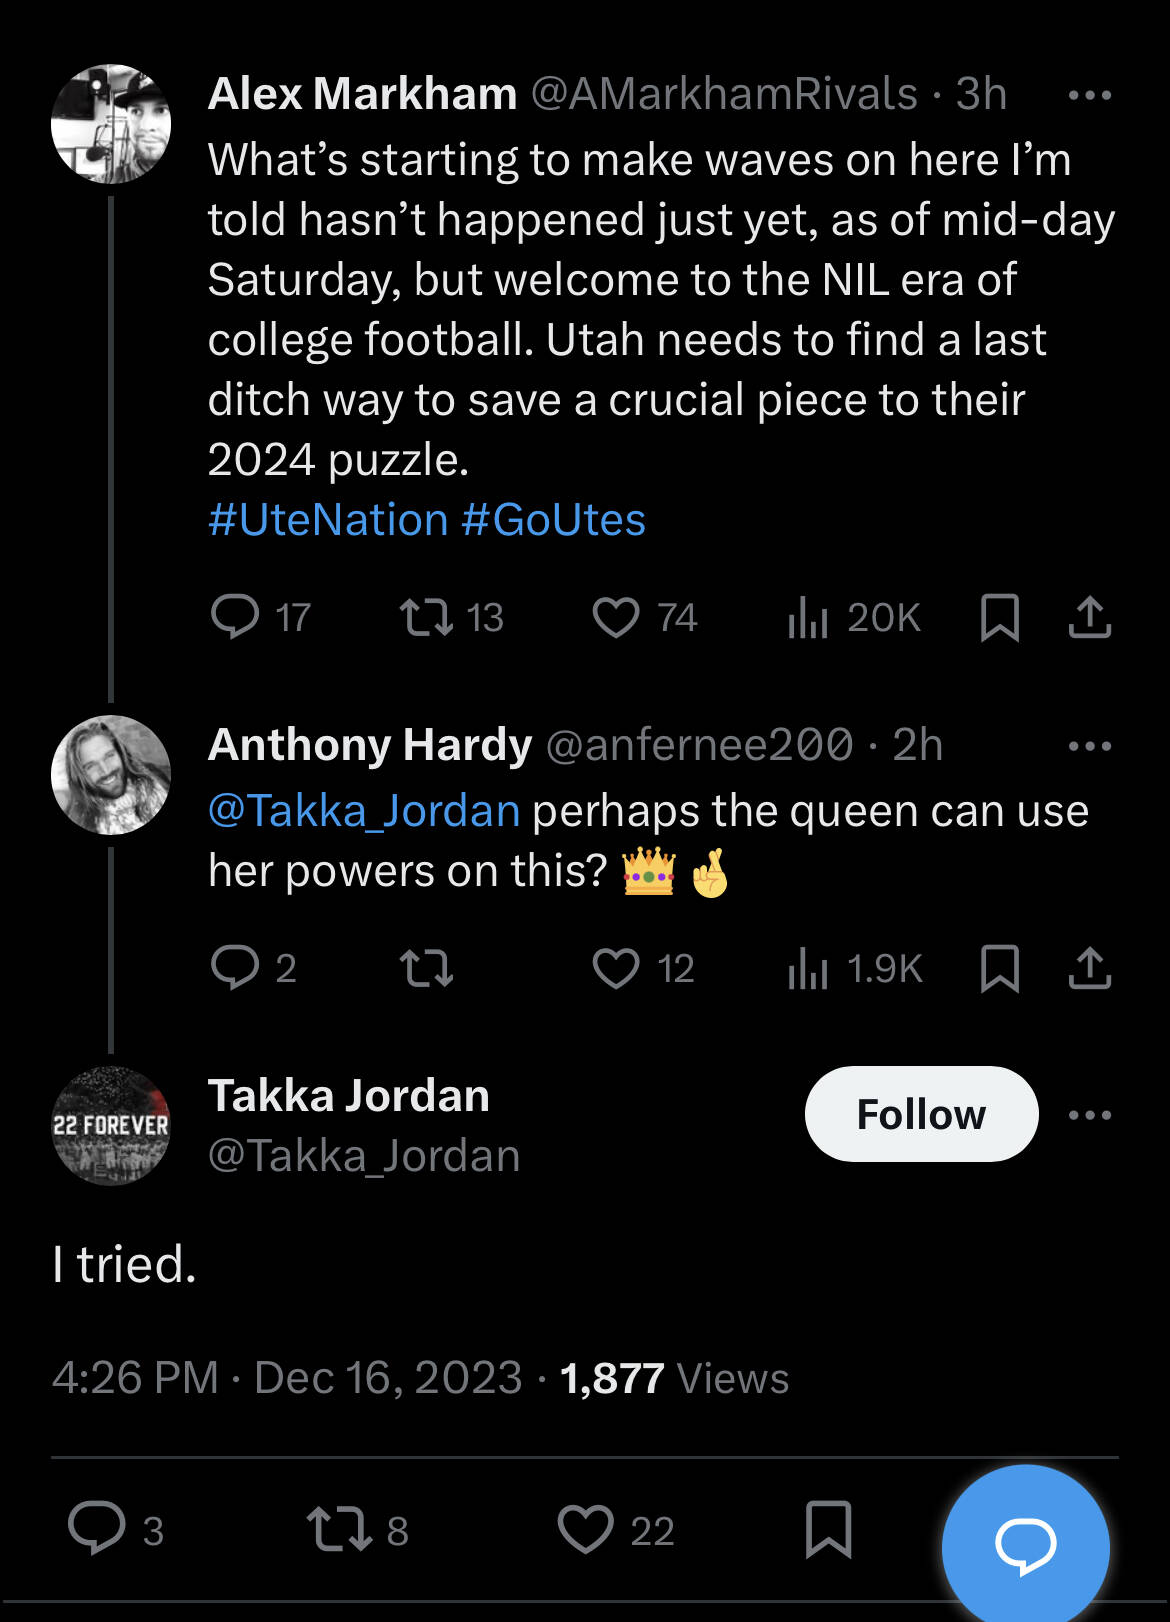Screen dimensions: 1170x1622
Task: Reply to Anthony Hardy's tweet
Action: click(236, 967)
